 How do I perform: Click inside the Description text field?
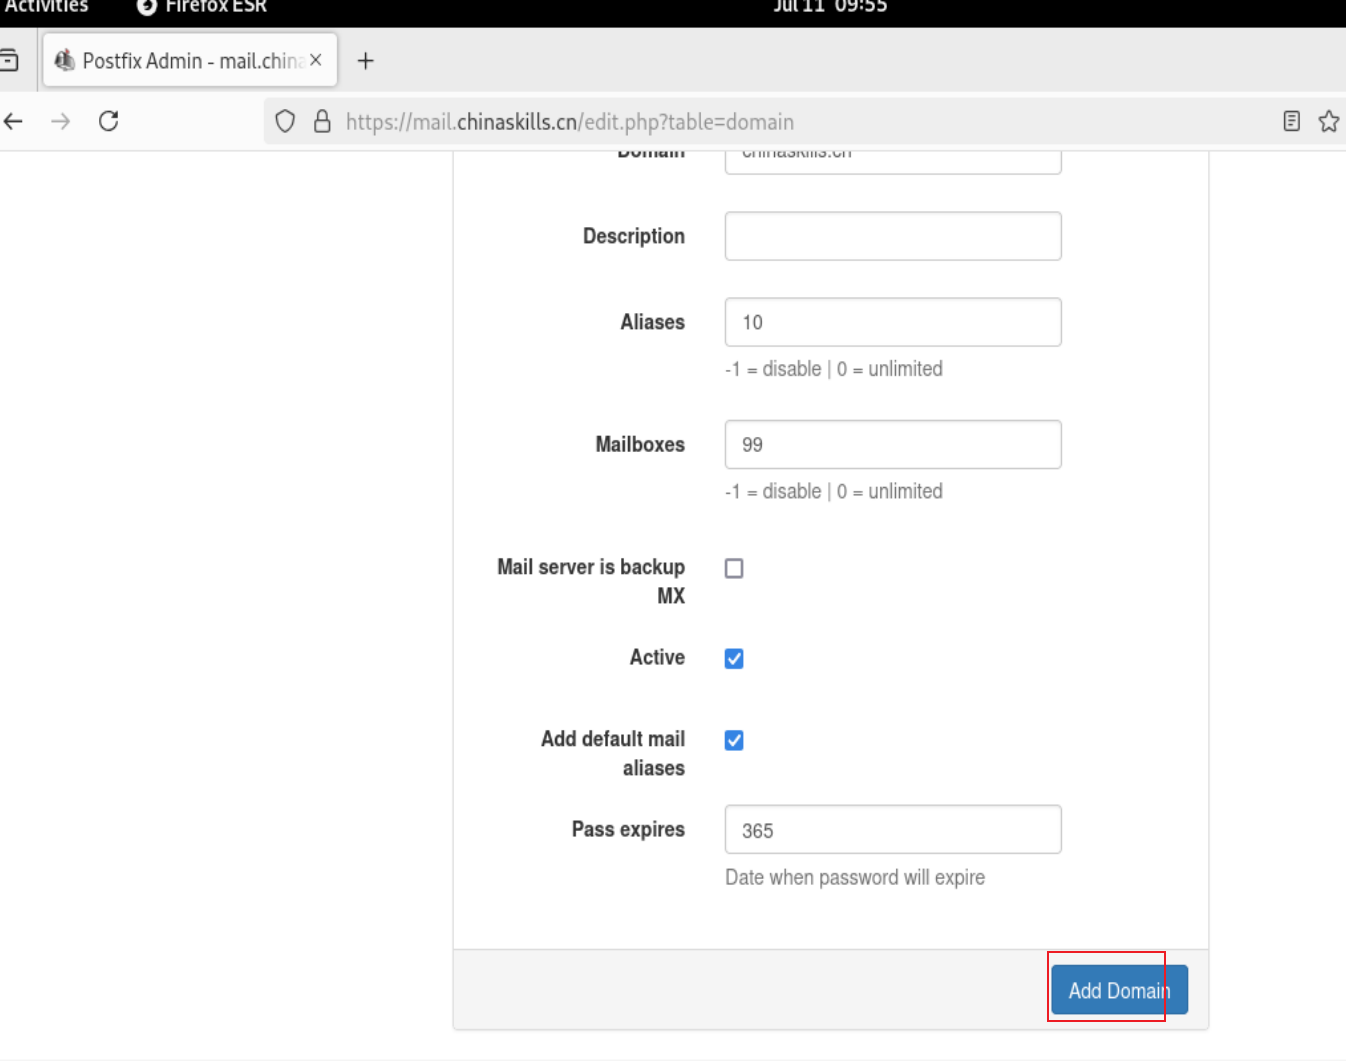893,236
